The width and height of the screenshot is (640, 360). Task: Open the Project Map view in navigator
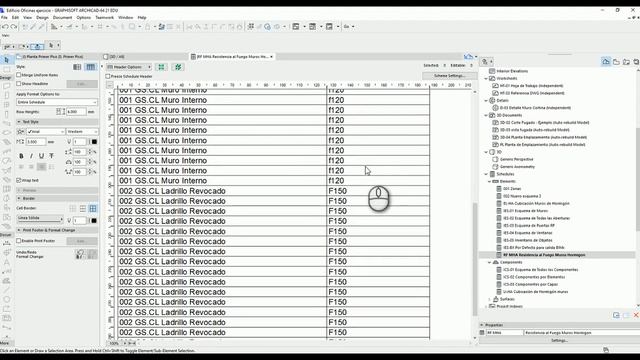pyautogui.click(x=606, y=62)
